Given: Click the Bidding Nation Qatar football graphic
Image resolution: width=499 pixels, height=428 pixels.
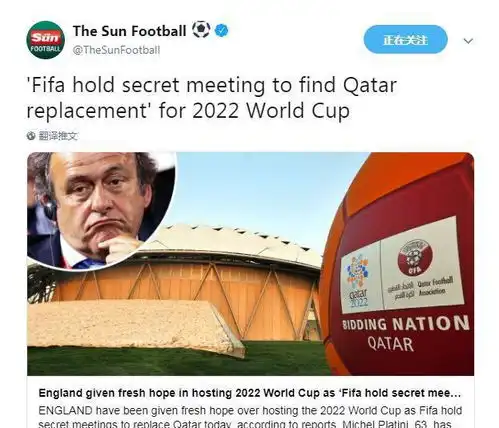Looking at the screenshot, I should point(398,264).
